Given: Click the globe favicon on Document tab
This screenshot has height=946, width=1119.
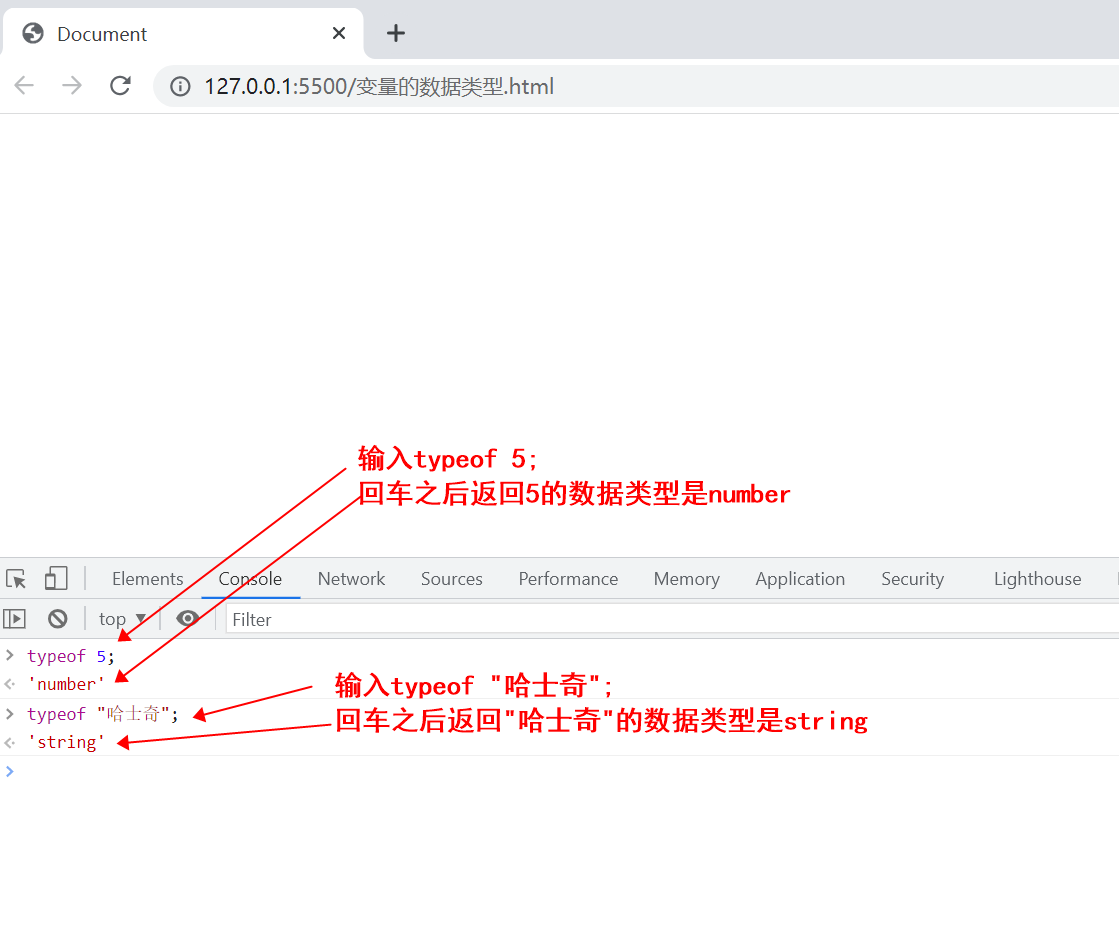Looking at the screenshot, I should click(x=33, y=33).
